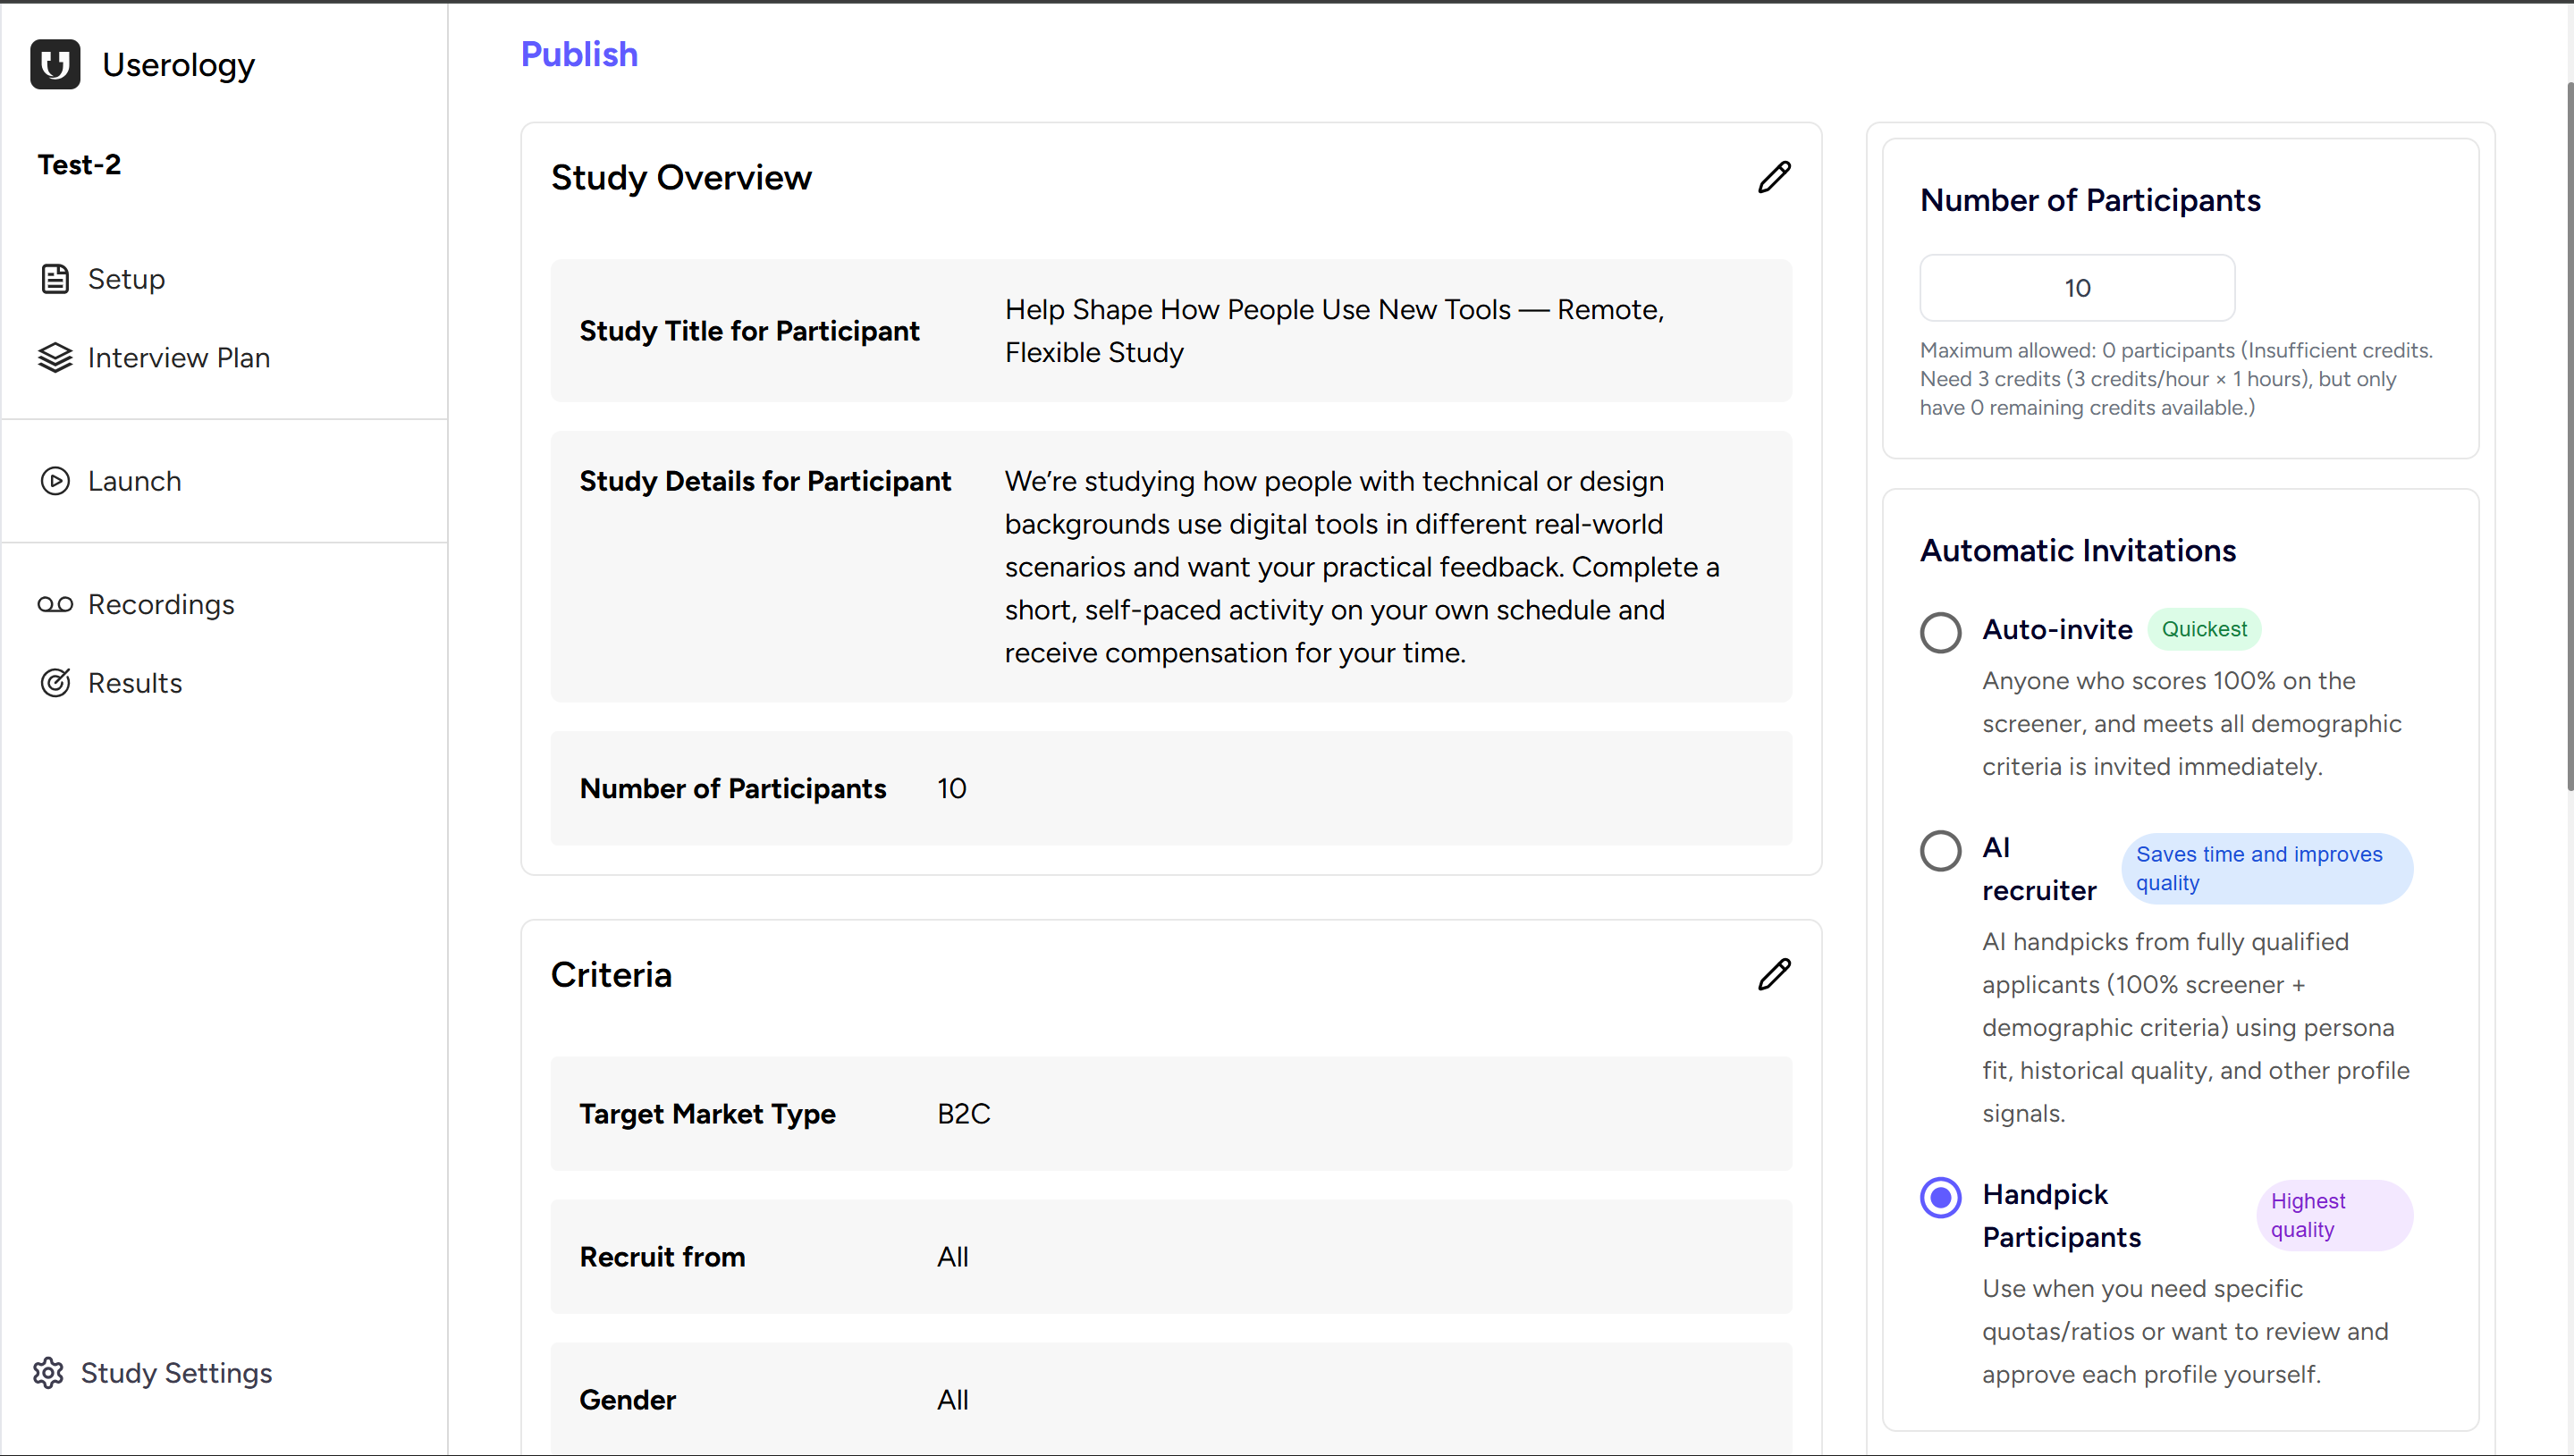Screen dimensions: 2574x1456
Task: Click the Userology logo icon
Action: 54,64
